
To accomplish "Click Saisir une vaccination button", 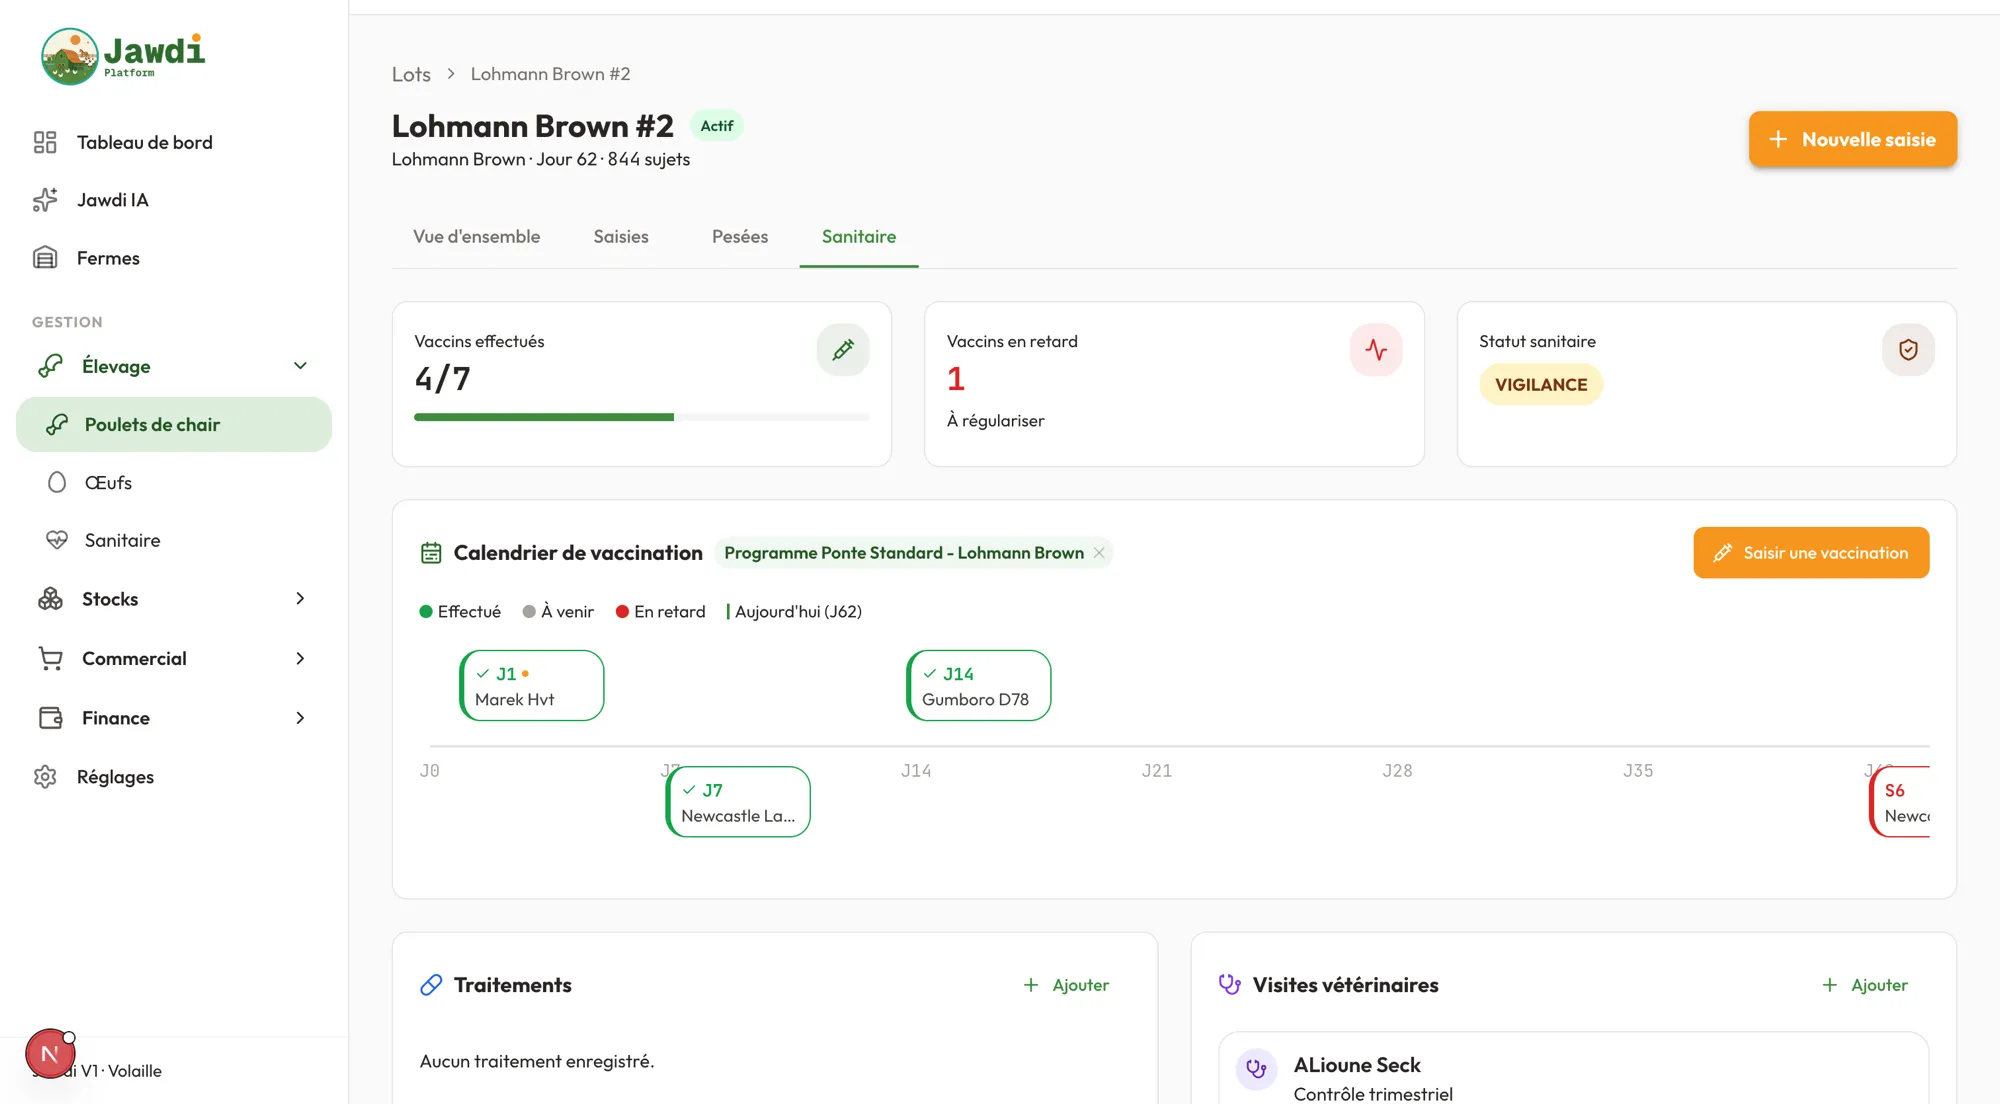I will 1811,553.
